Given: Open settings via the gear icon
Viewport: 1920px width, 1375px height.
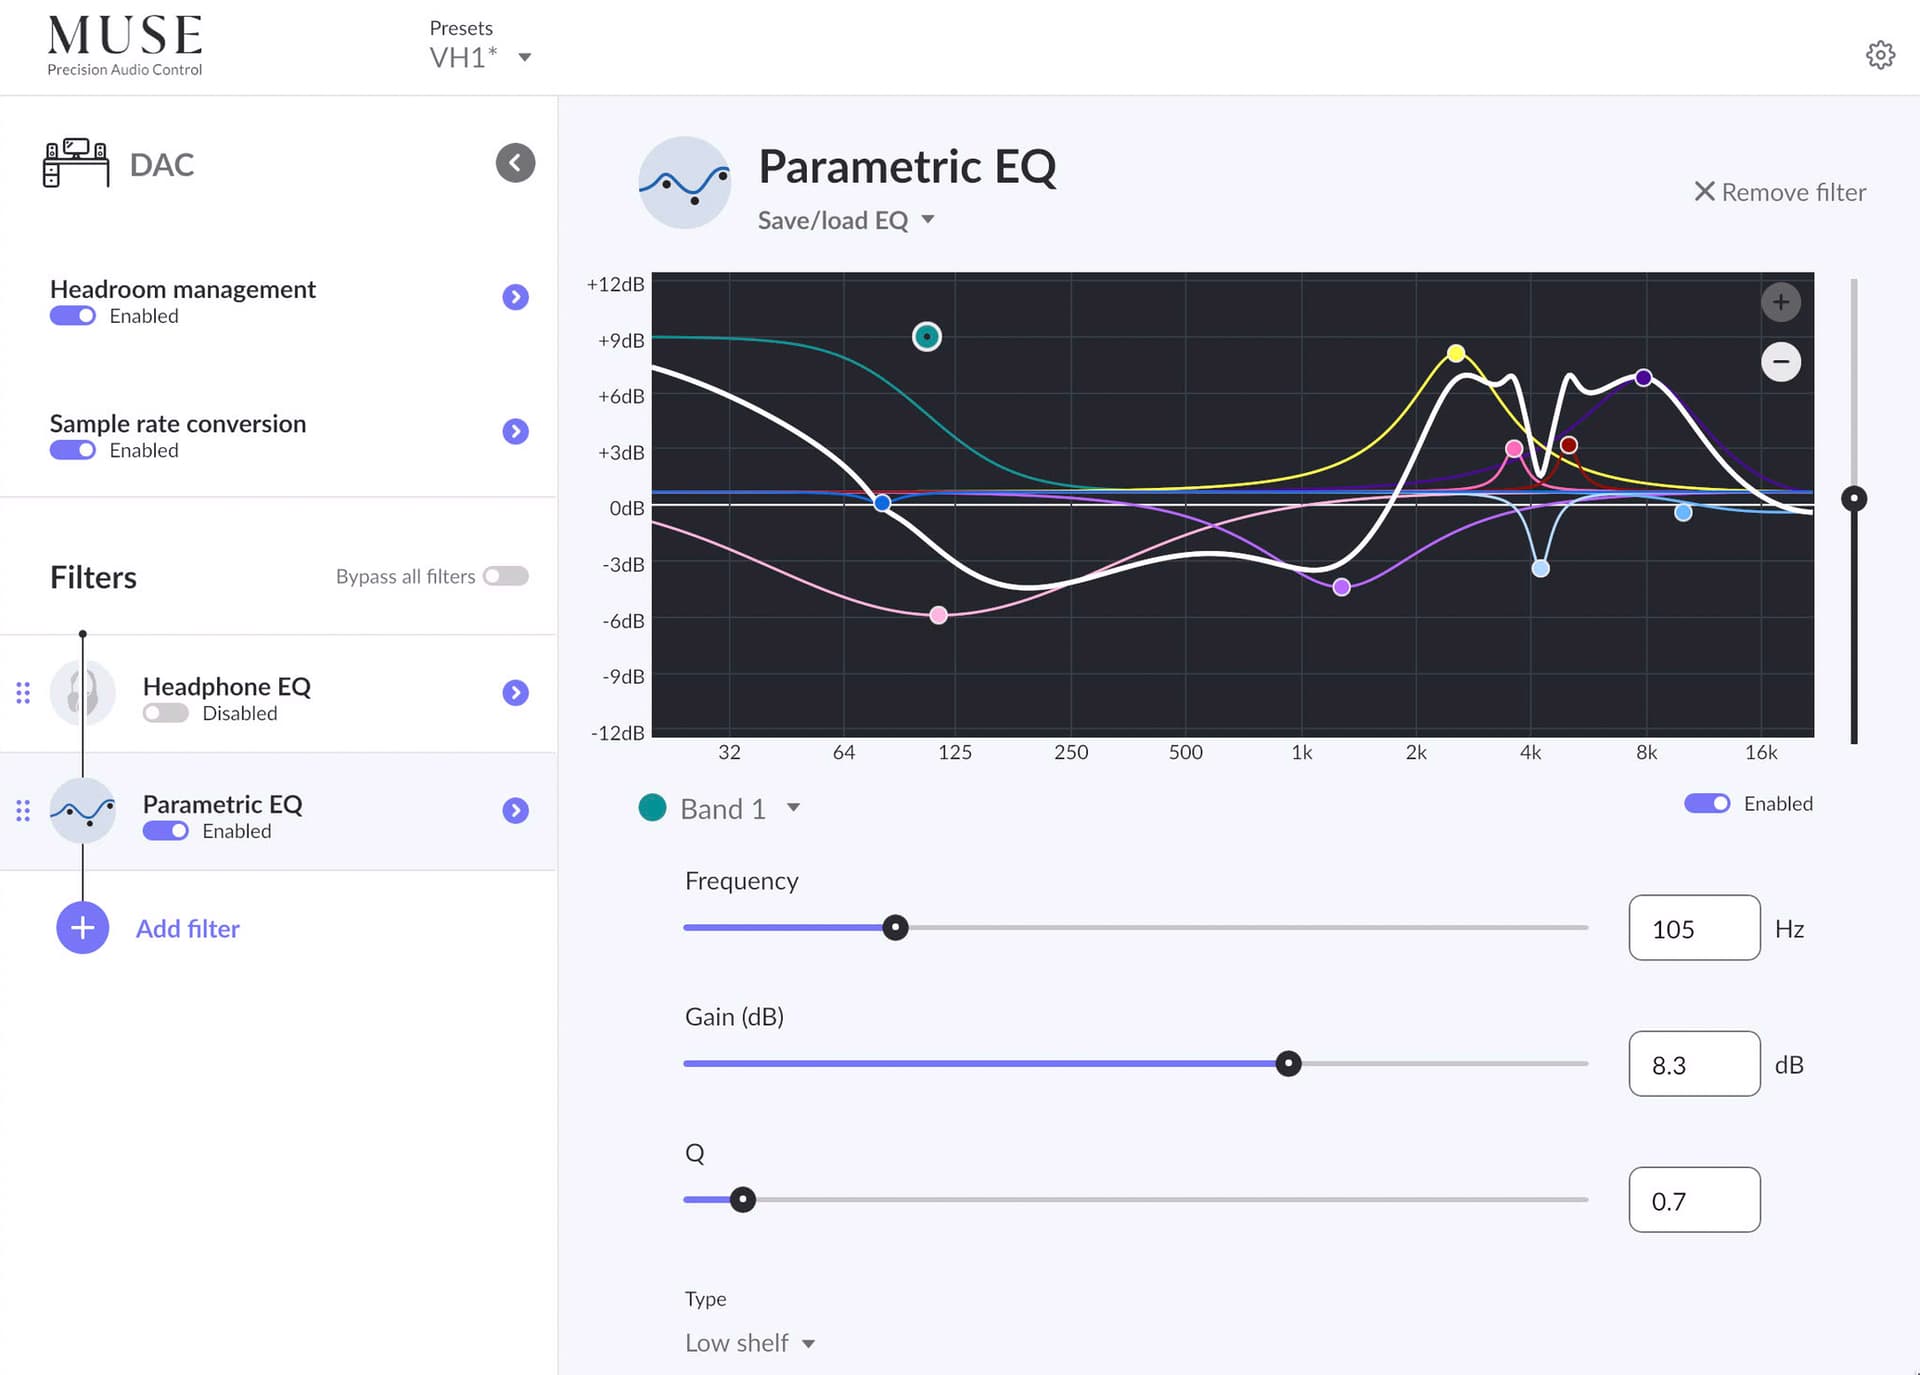Looking at the screenshot, I should coord(1880,55).
